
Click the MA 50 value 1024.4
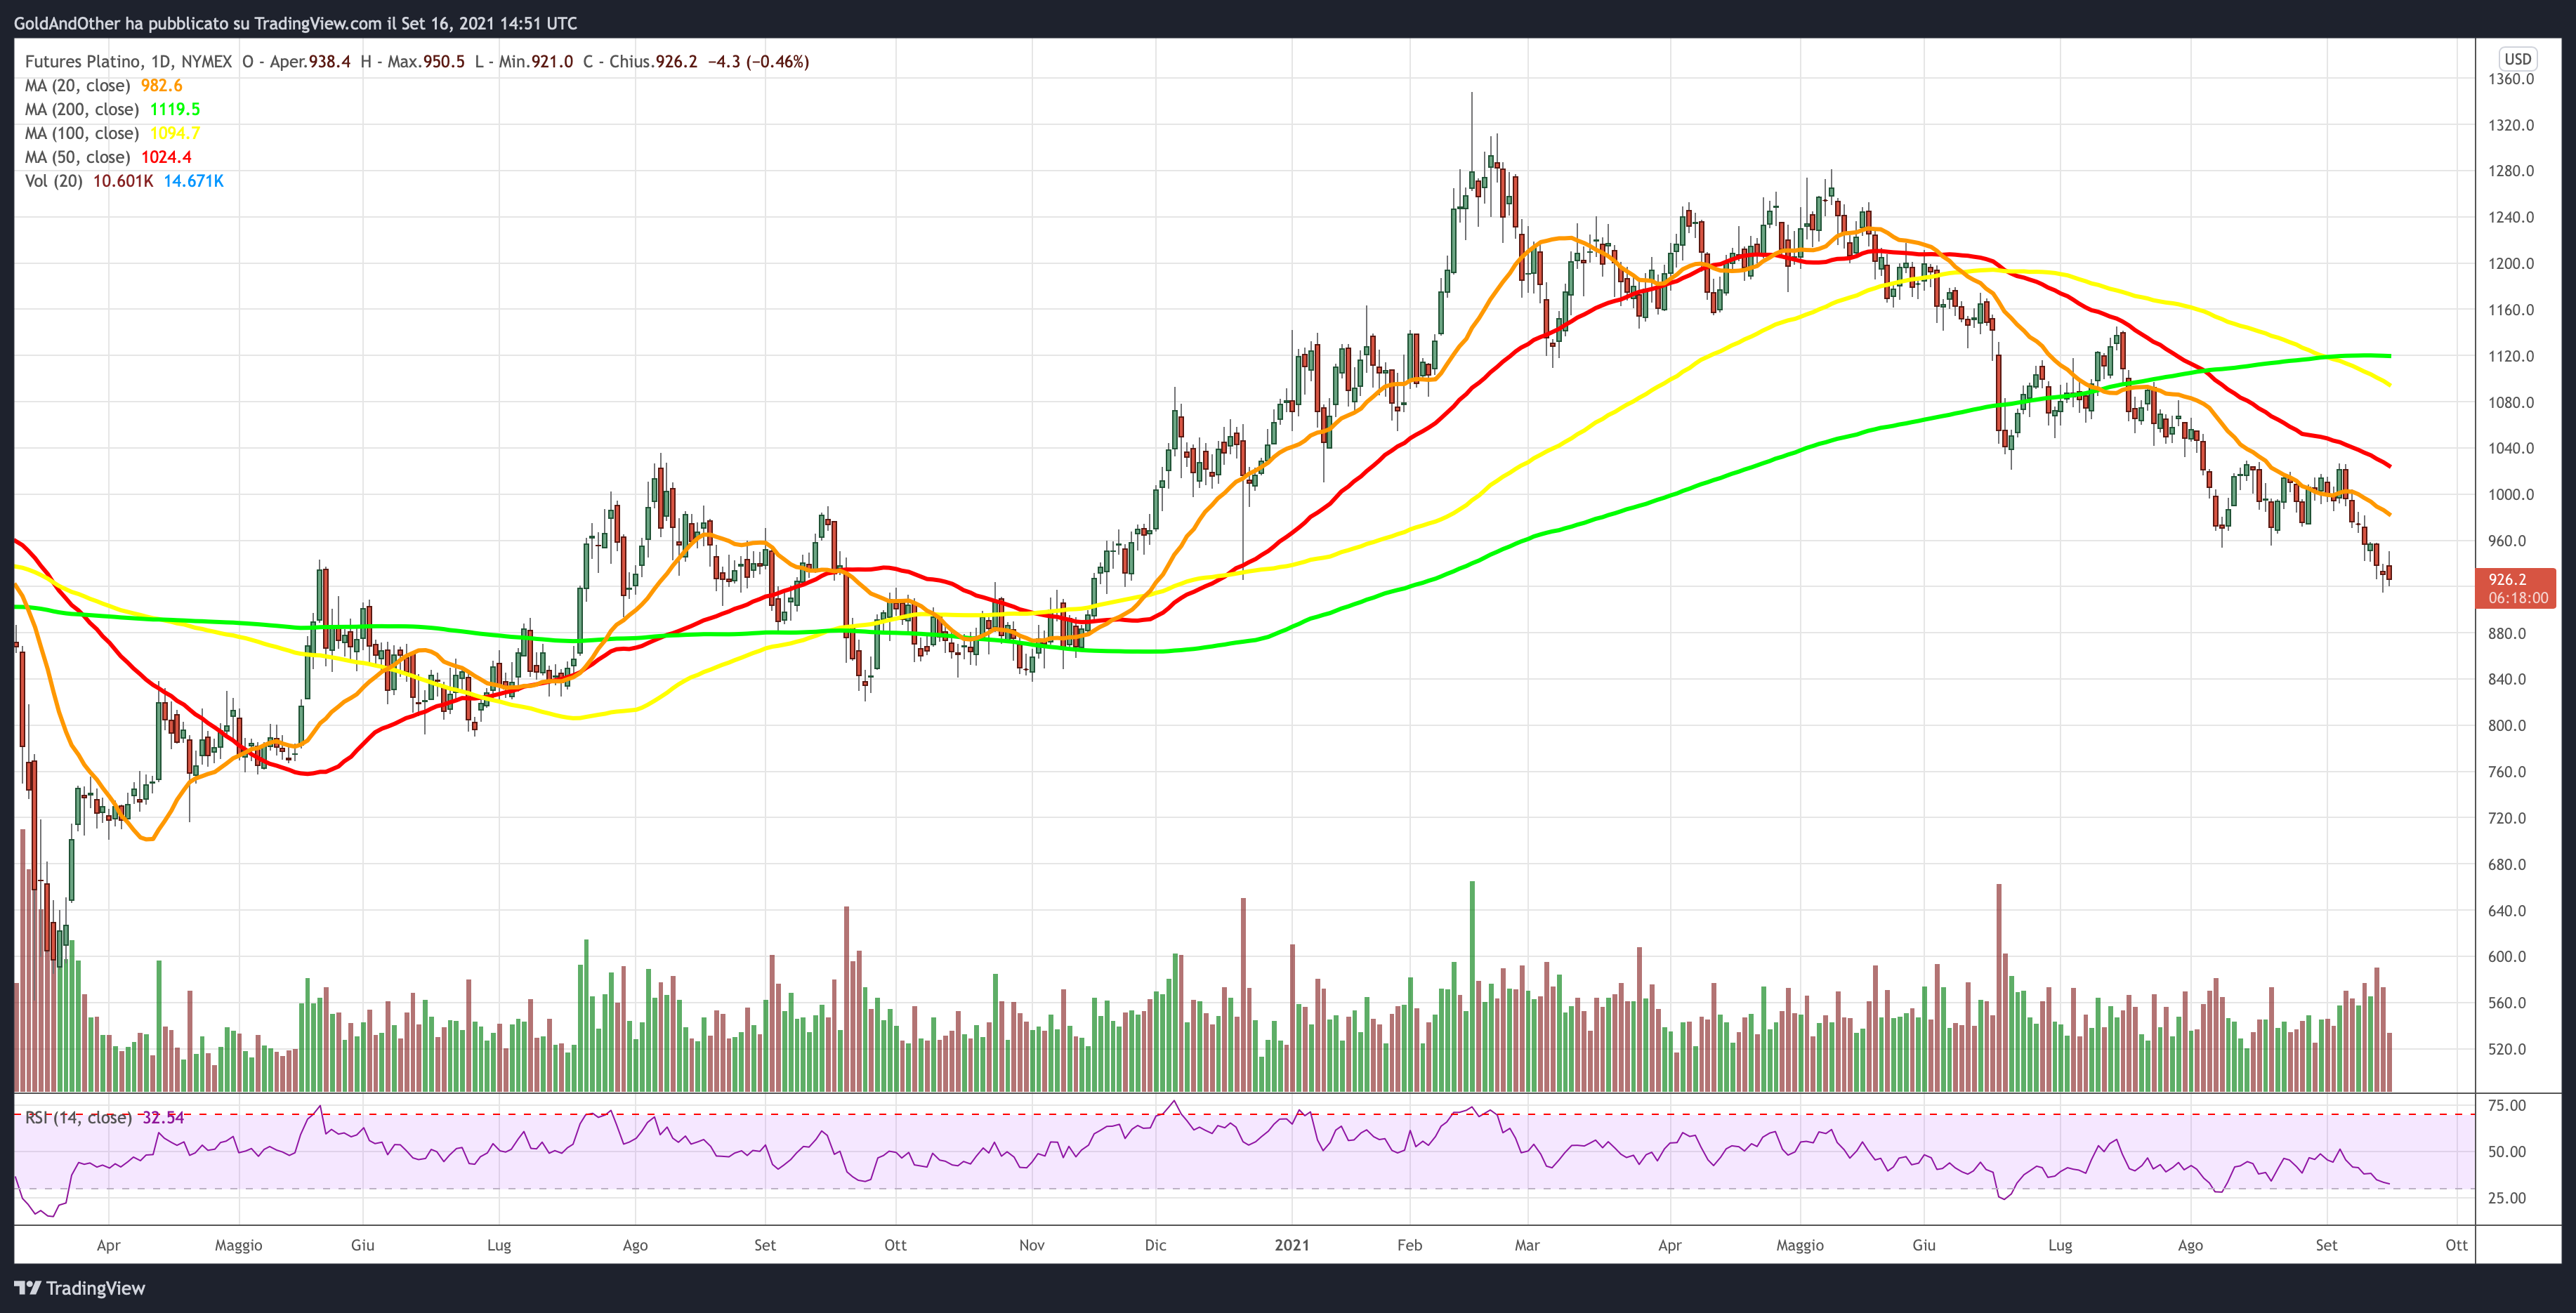tap(166, 157)
